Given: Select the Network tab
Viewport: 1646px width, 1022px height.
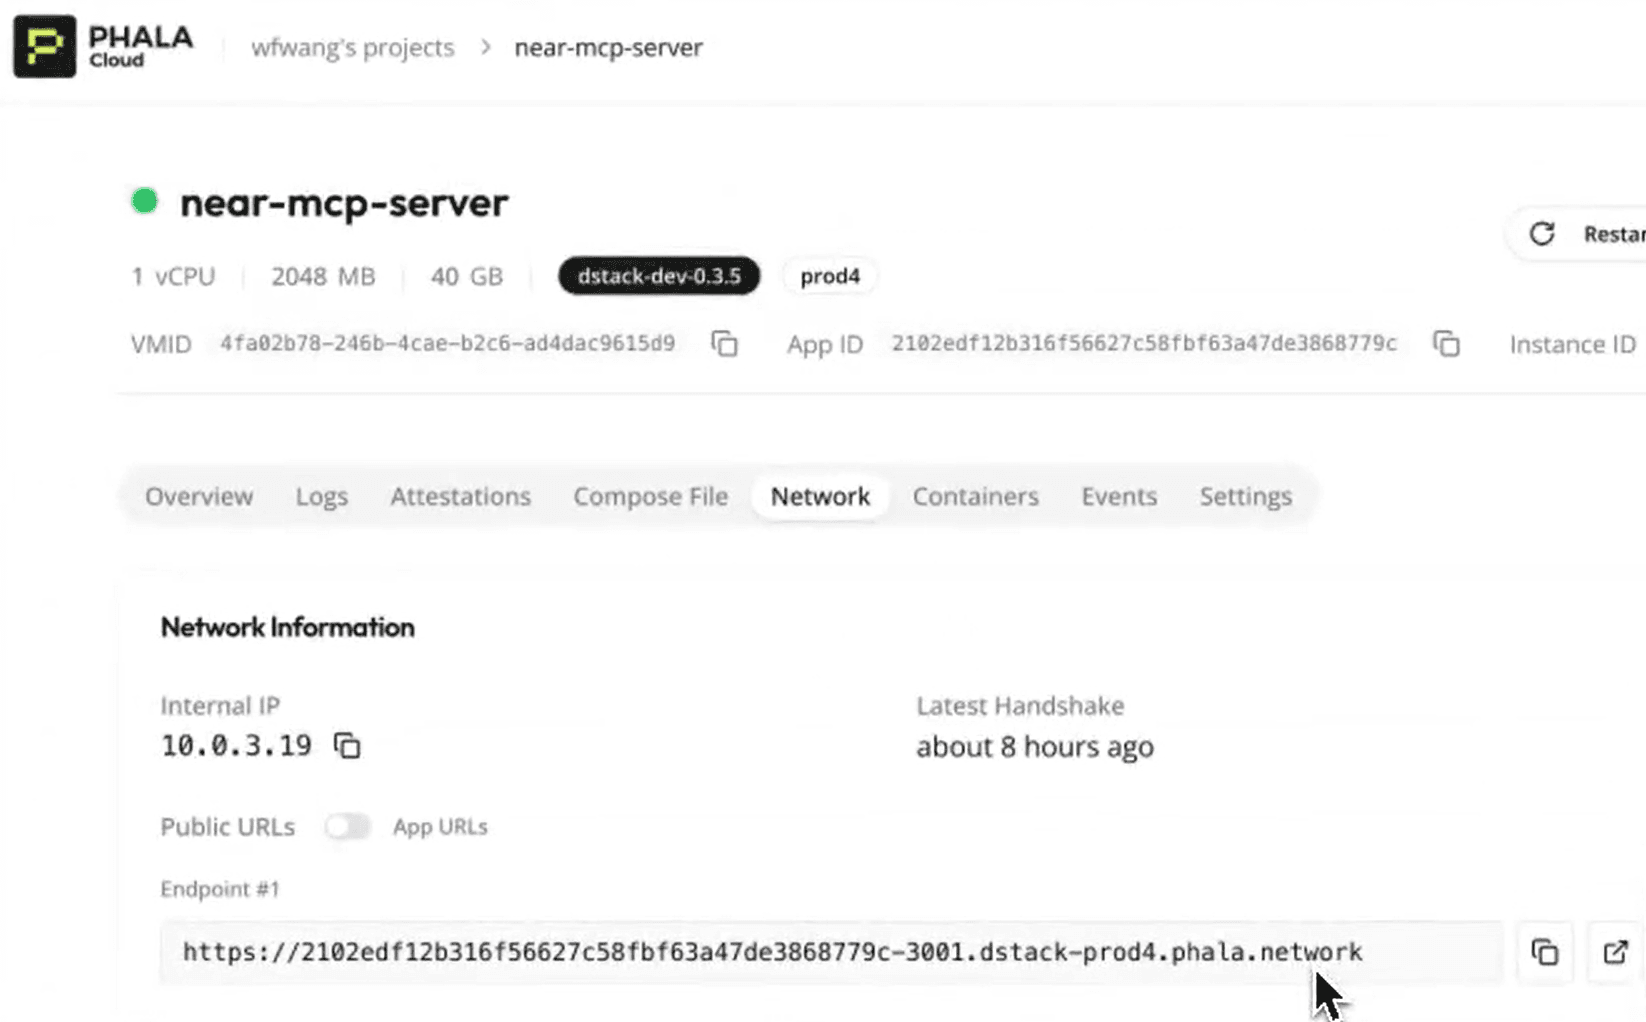Looking at the screenshot, I should tap(820, 496).
